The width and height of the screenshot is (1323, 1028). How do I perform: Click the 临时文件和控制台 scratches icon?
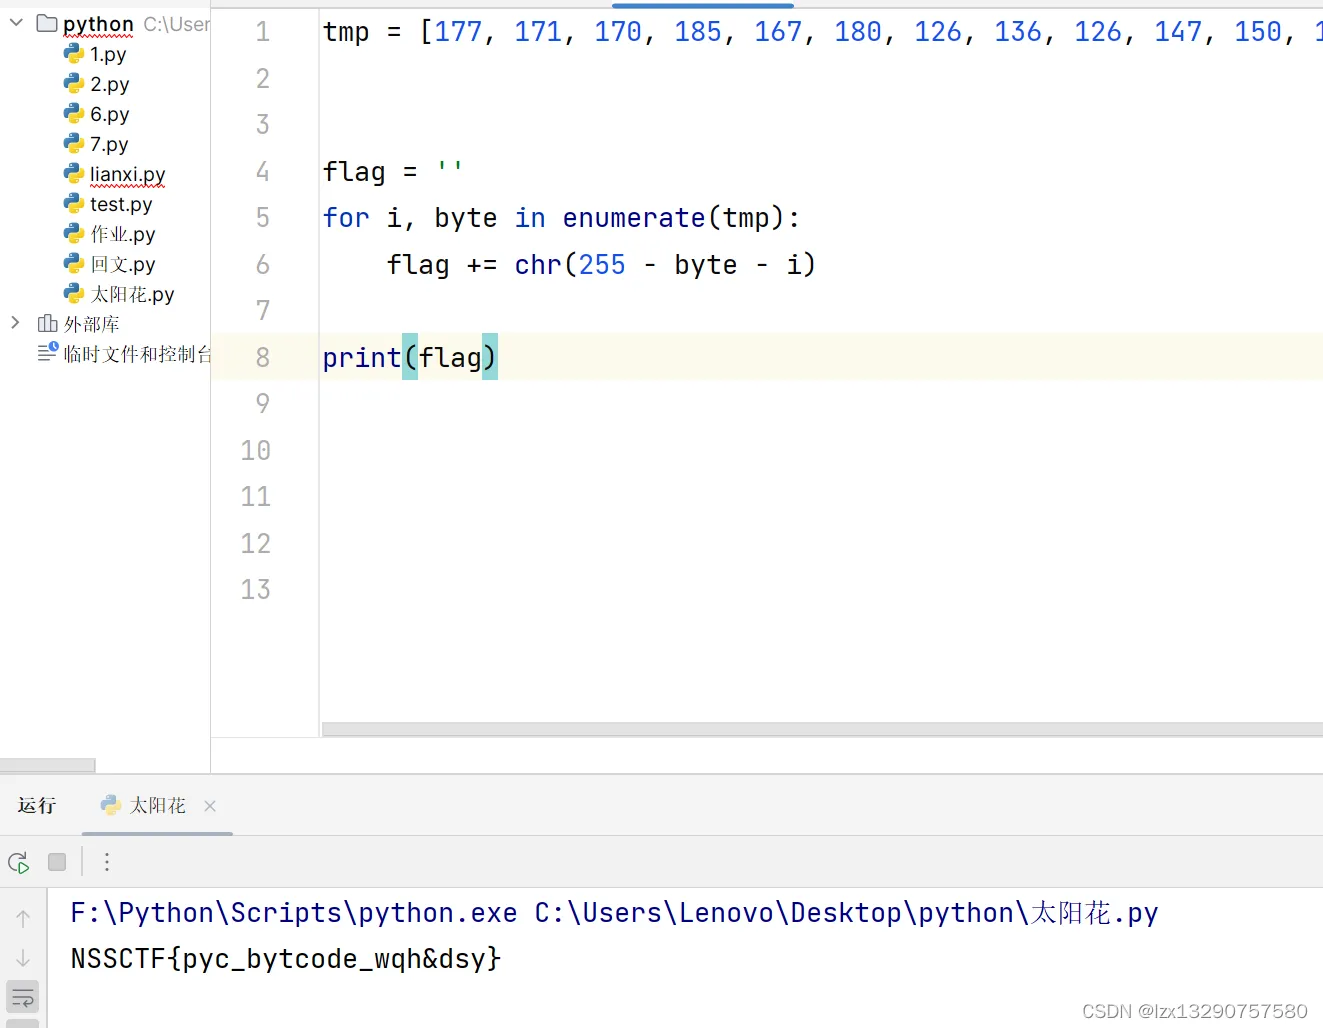pyautogui.click(x=48, y=352)
